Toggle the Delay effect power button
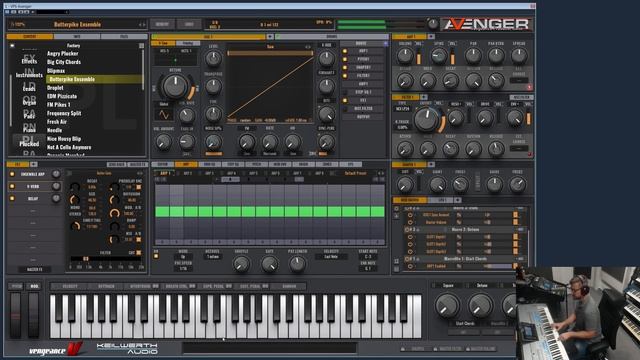The width and height of the screenshot is (640, 360). pyautogui.click(x=12, y=198)
